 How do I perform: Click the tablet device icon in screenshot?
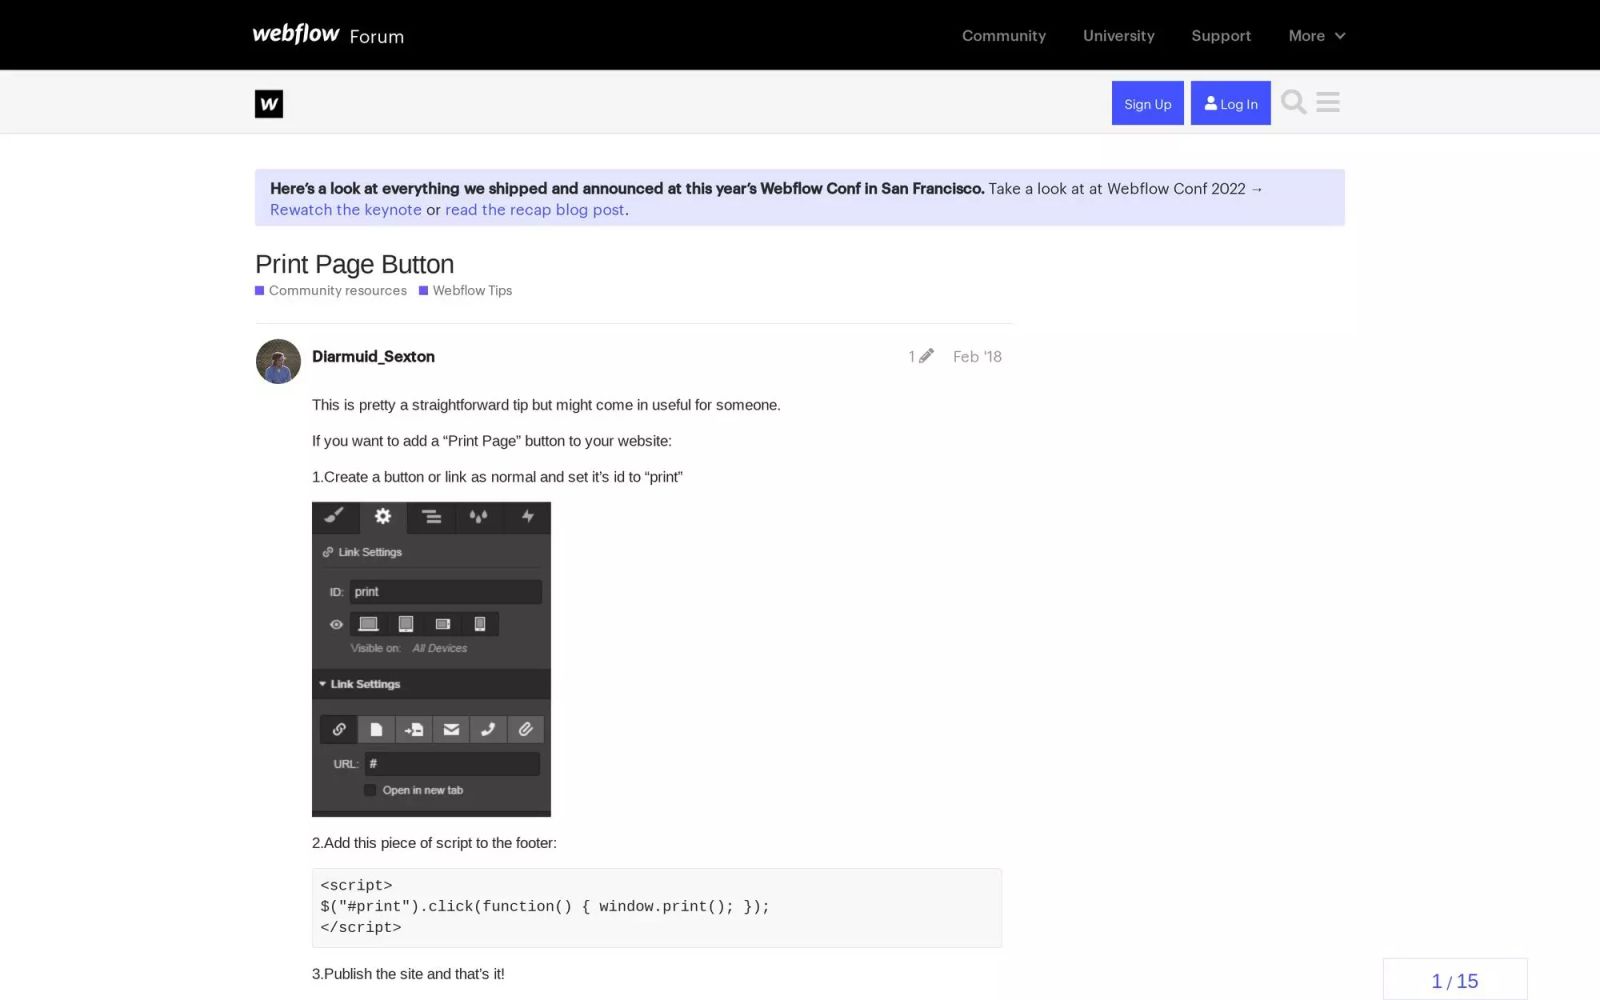[405, 624]
